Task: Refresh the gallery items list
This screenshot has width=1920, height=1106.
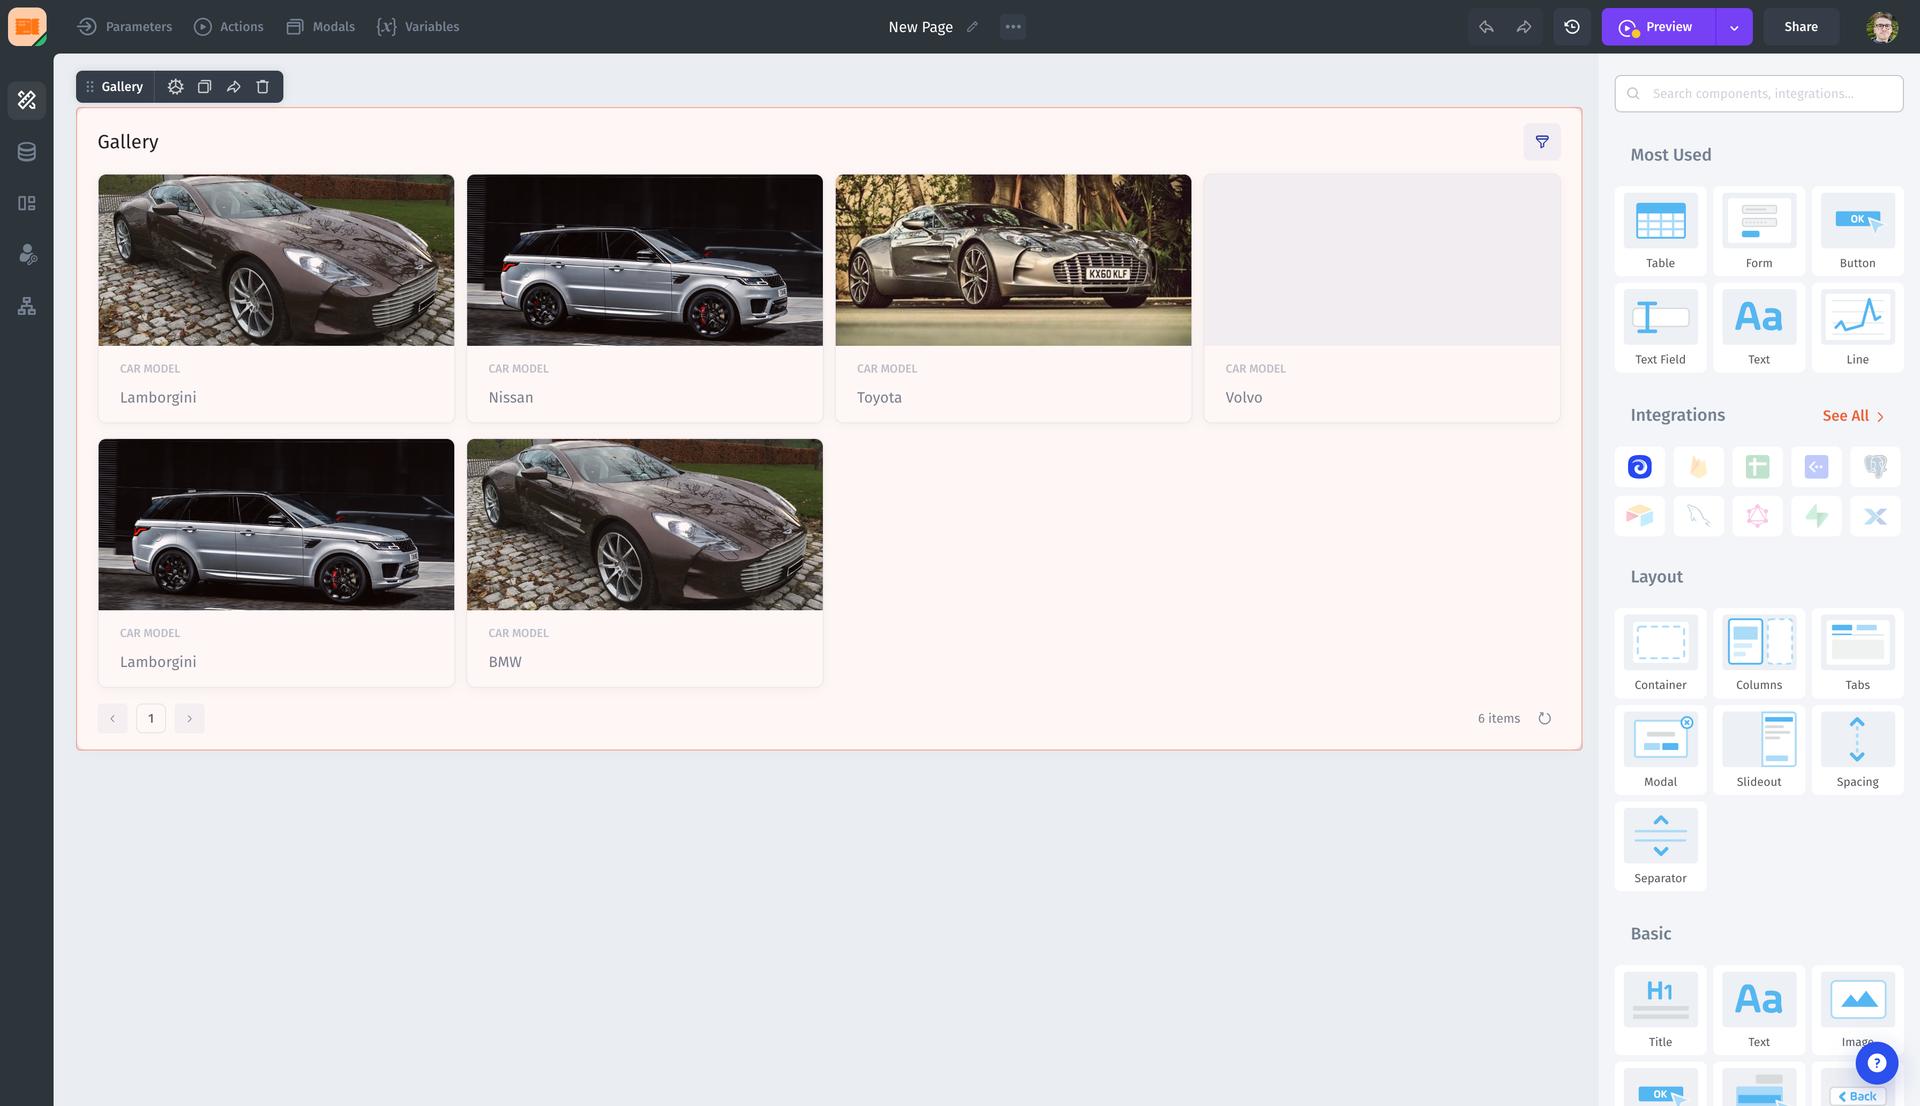Action: (1544, 718)
